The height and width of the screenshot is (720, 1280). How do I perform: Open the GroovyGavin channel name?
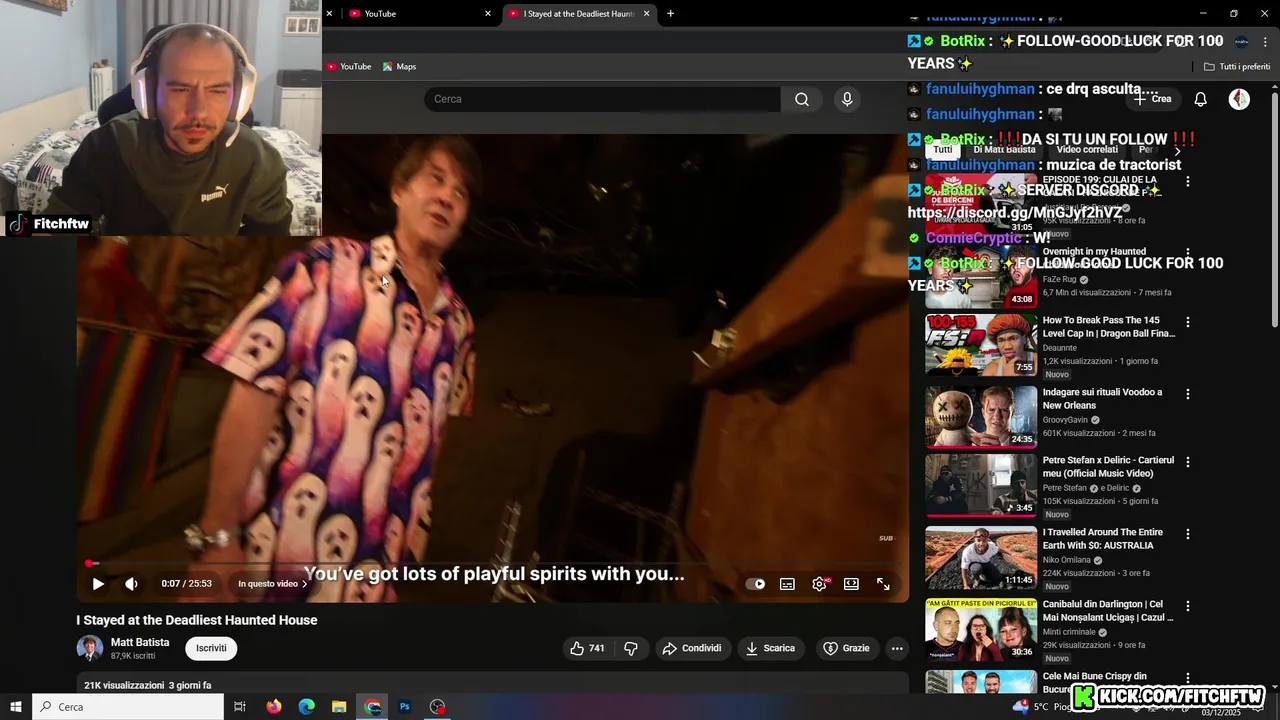[x=1065, y=420]
